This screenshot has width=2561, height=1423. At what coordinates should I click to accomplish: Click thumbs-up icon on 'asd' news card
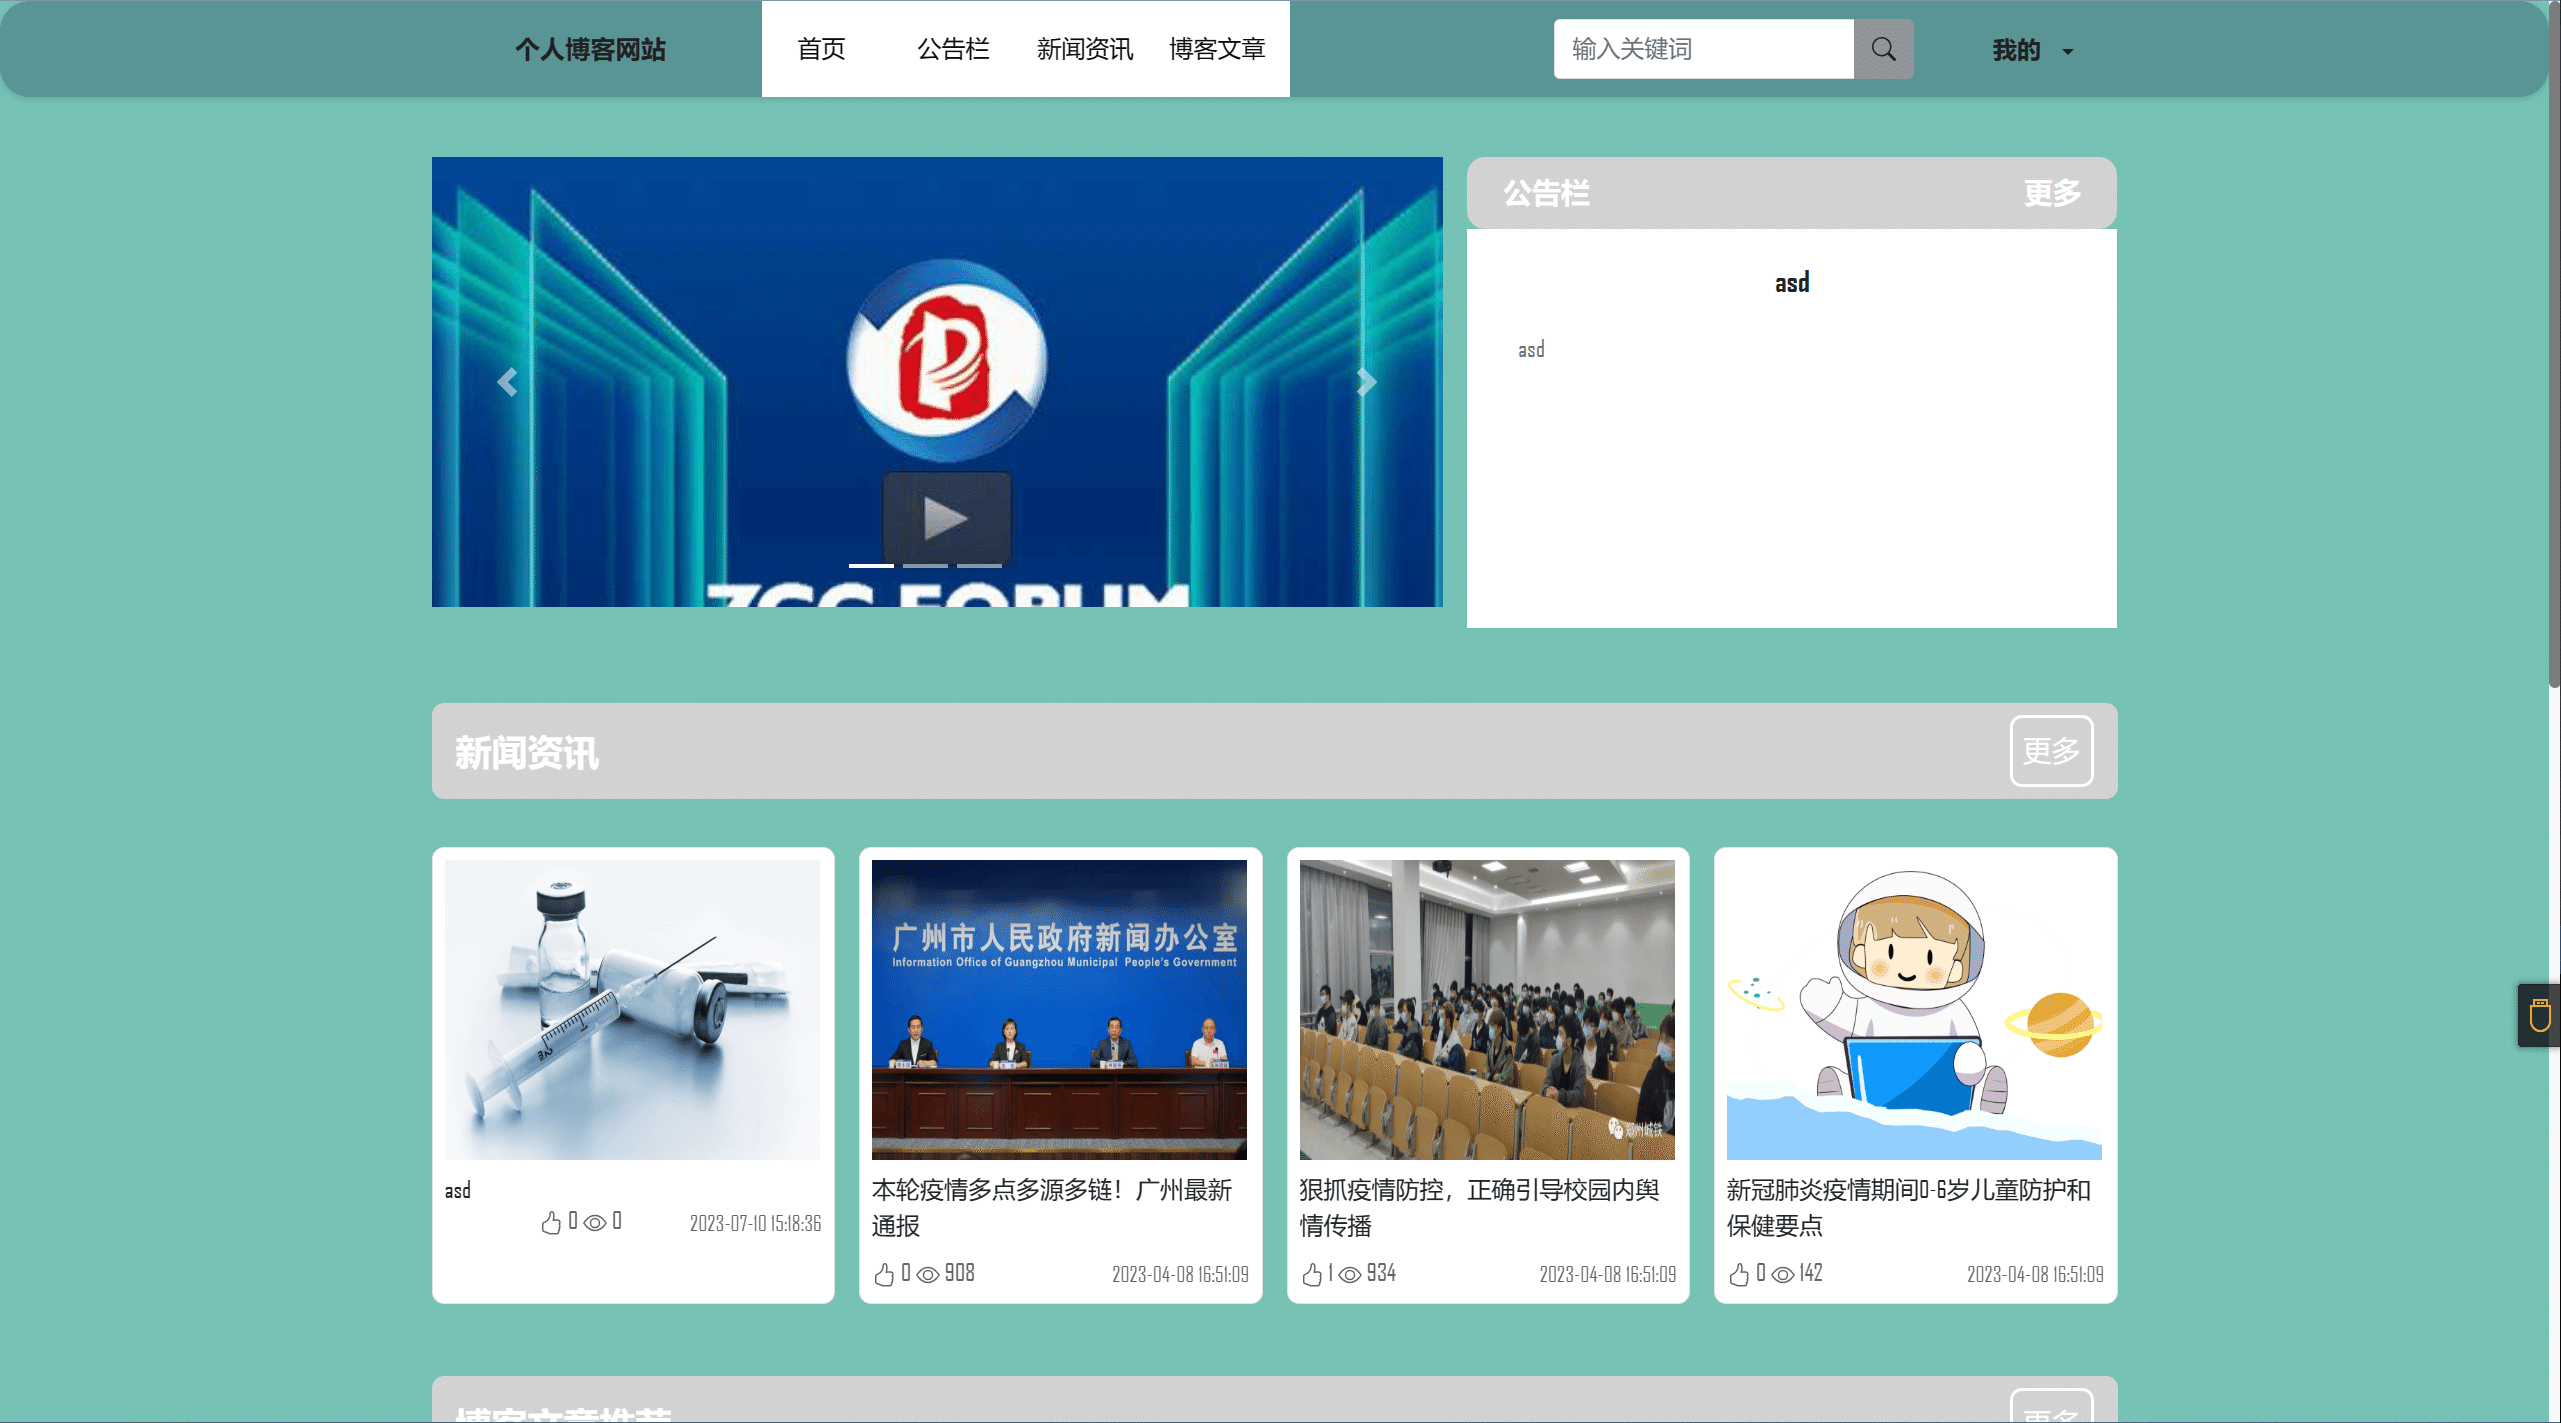551,1222
